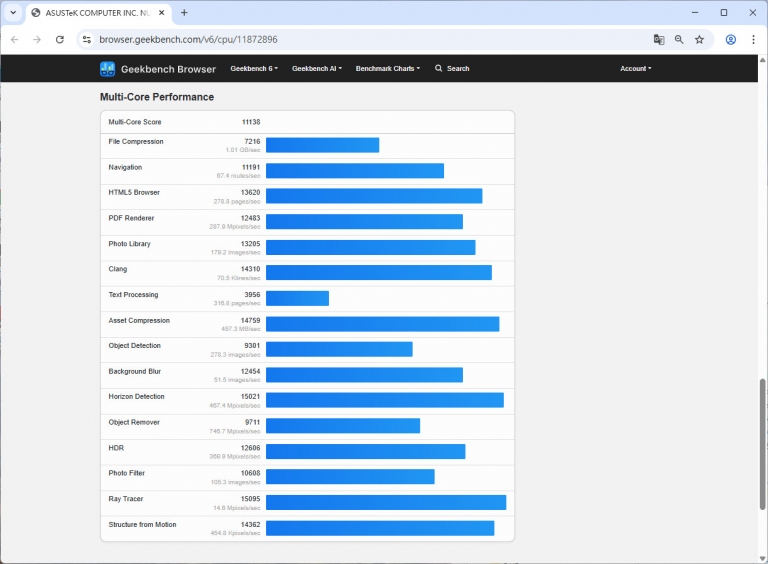Minimize the Chrome window

695,13
